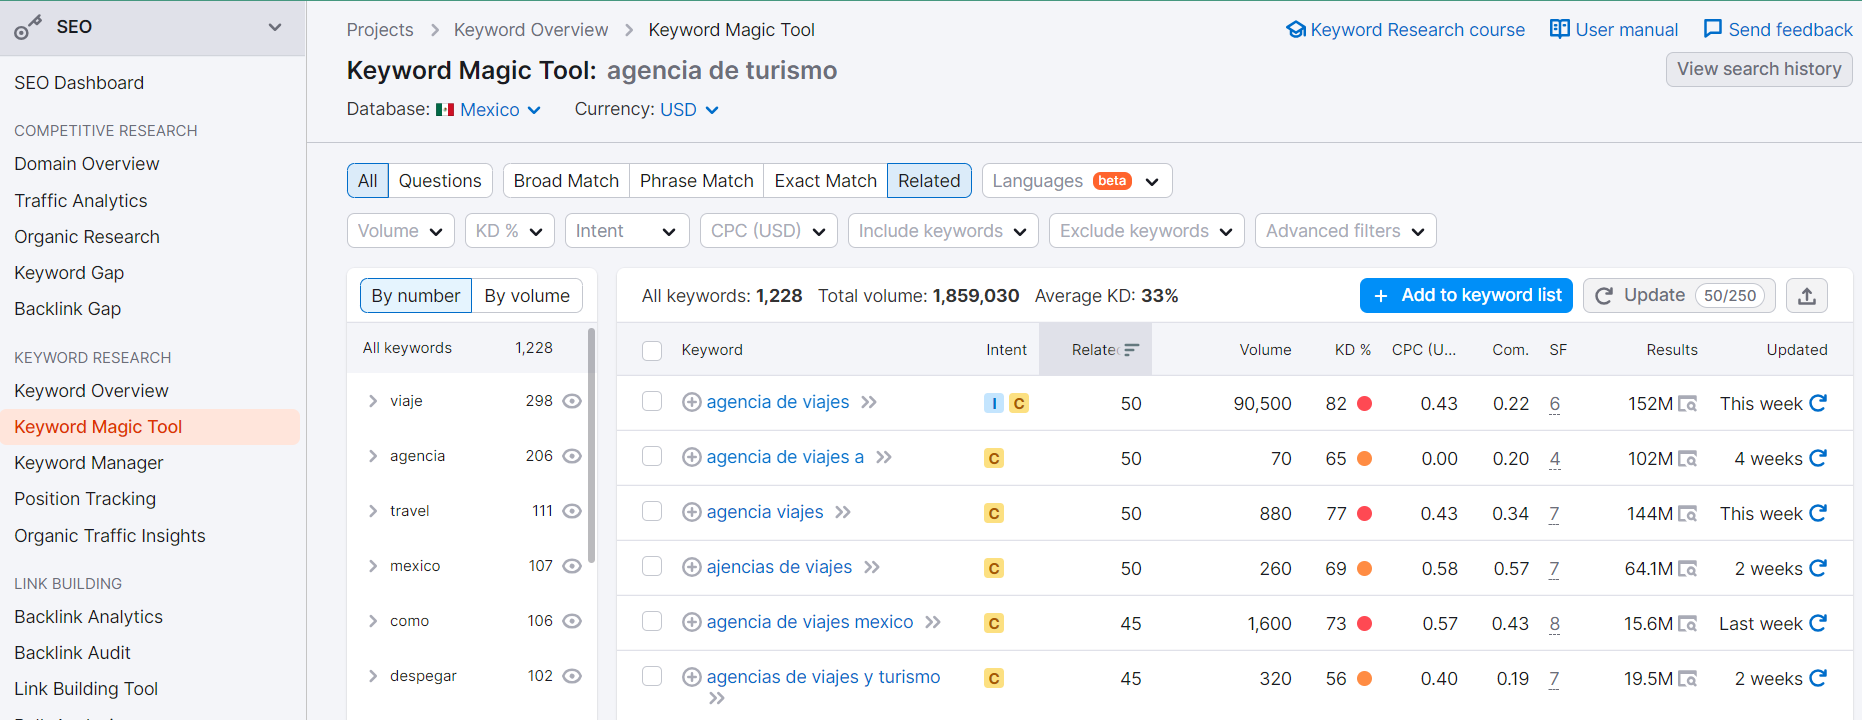Image resolution: width=1862 pixels, height=720 pixels.
Task: Change currency from USD dropdown
Action: 689,110
